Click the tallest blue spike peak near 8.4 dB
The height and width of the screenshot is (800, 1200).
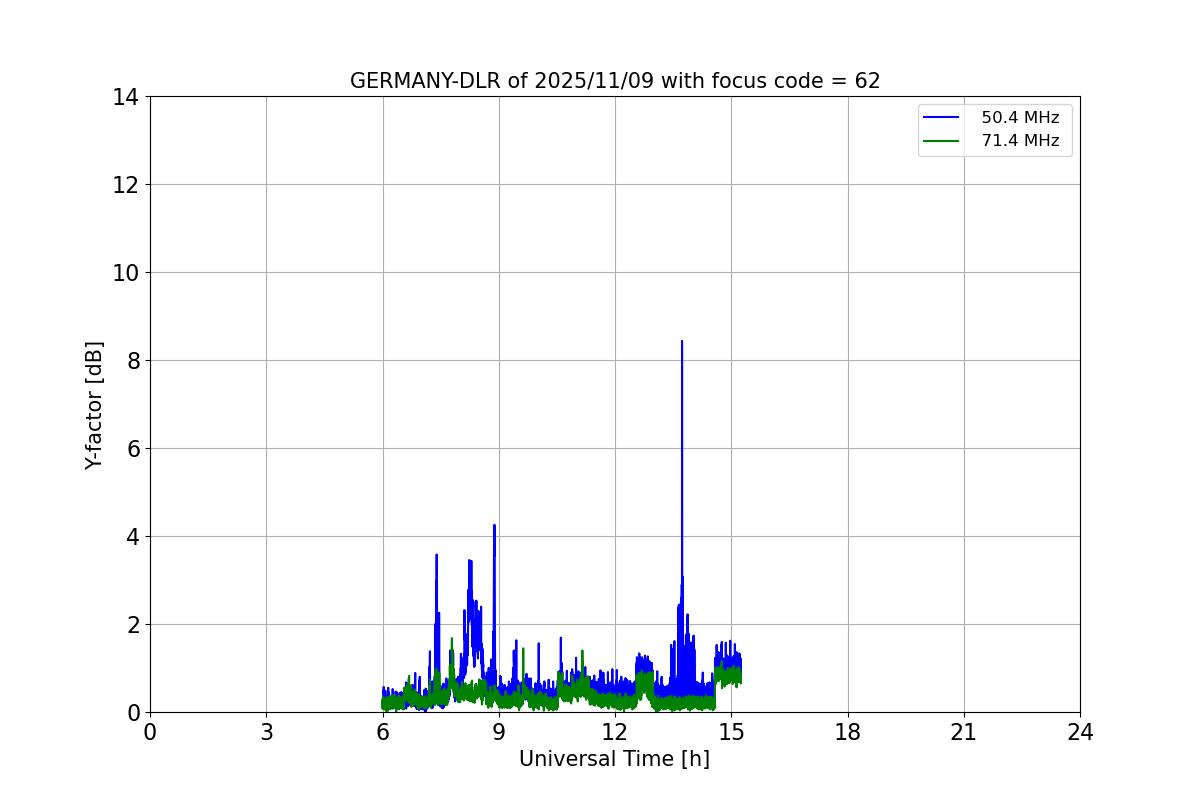(682, 342)
